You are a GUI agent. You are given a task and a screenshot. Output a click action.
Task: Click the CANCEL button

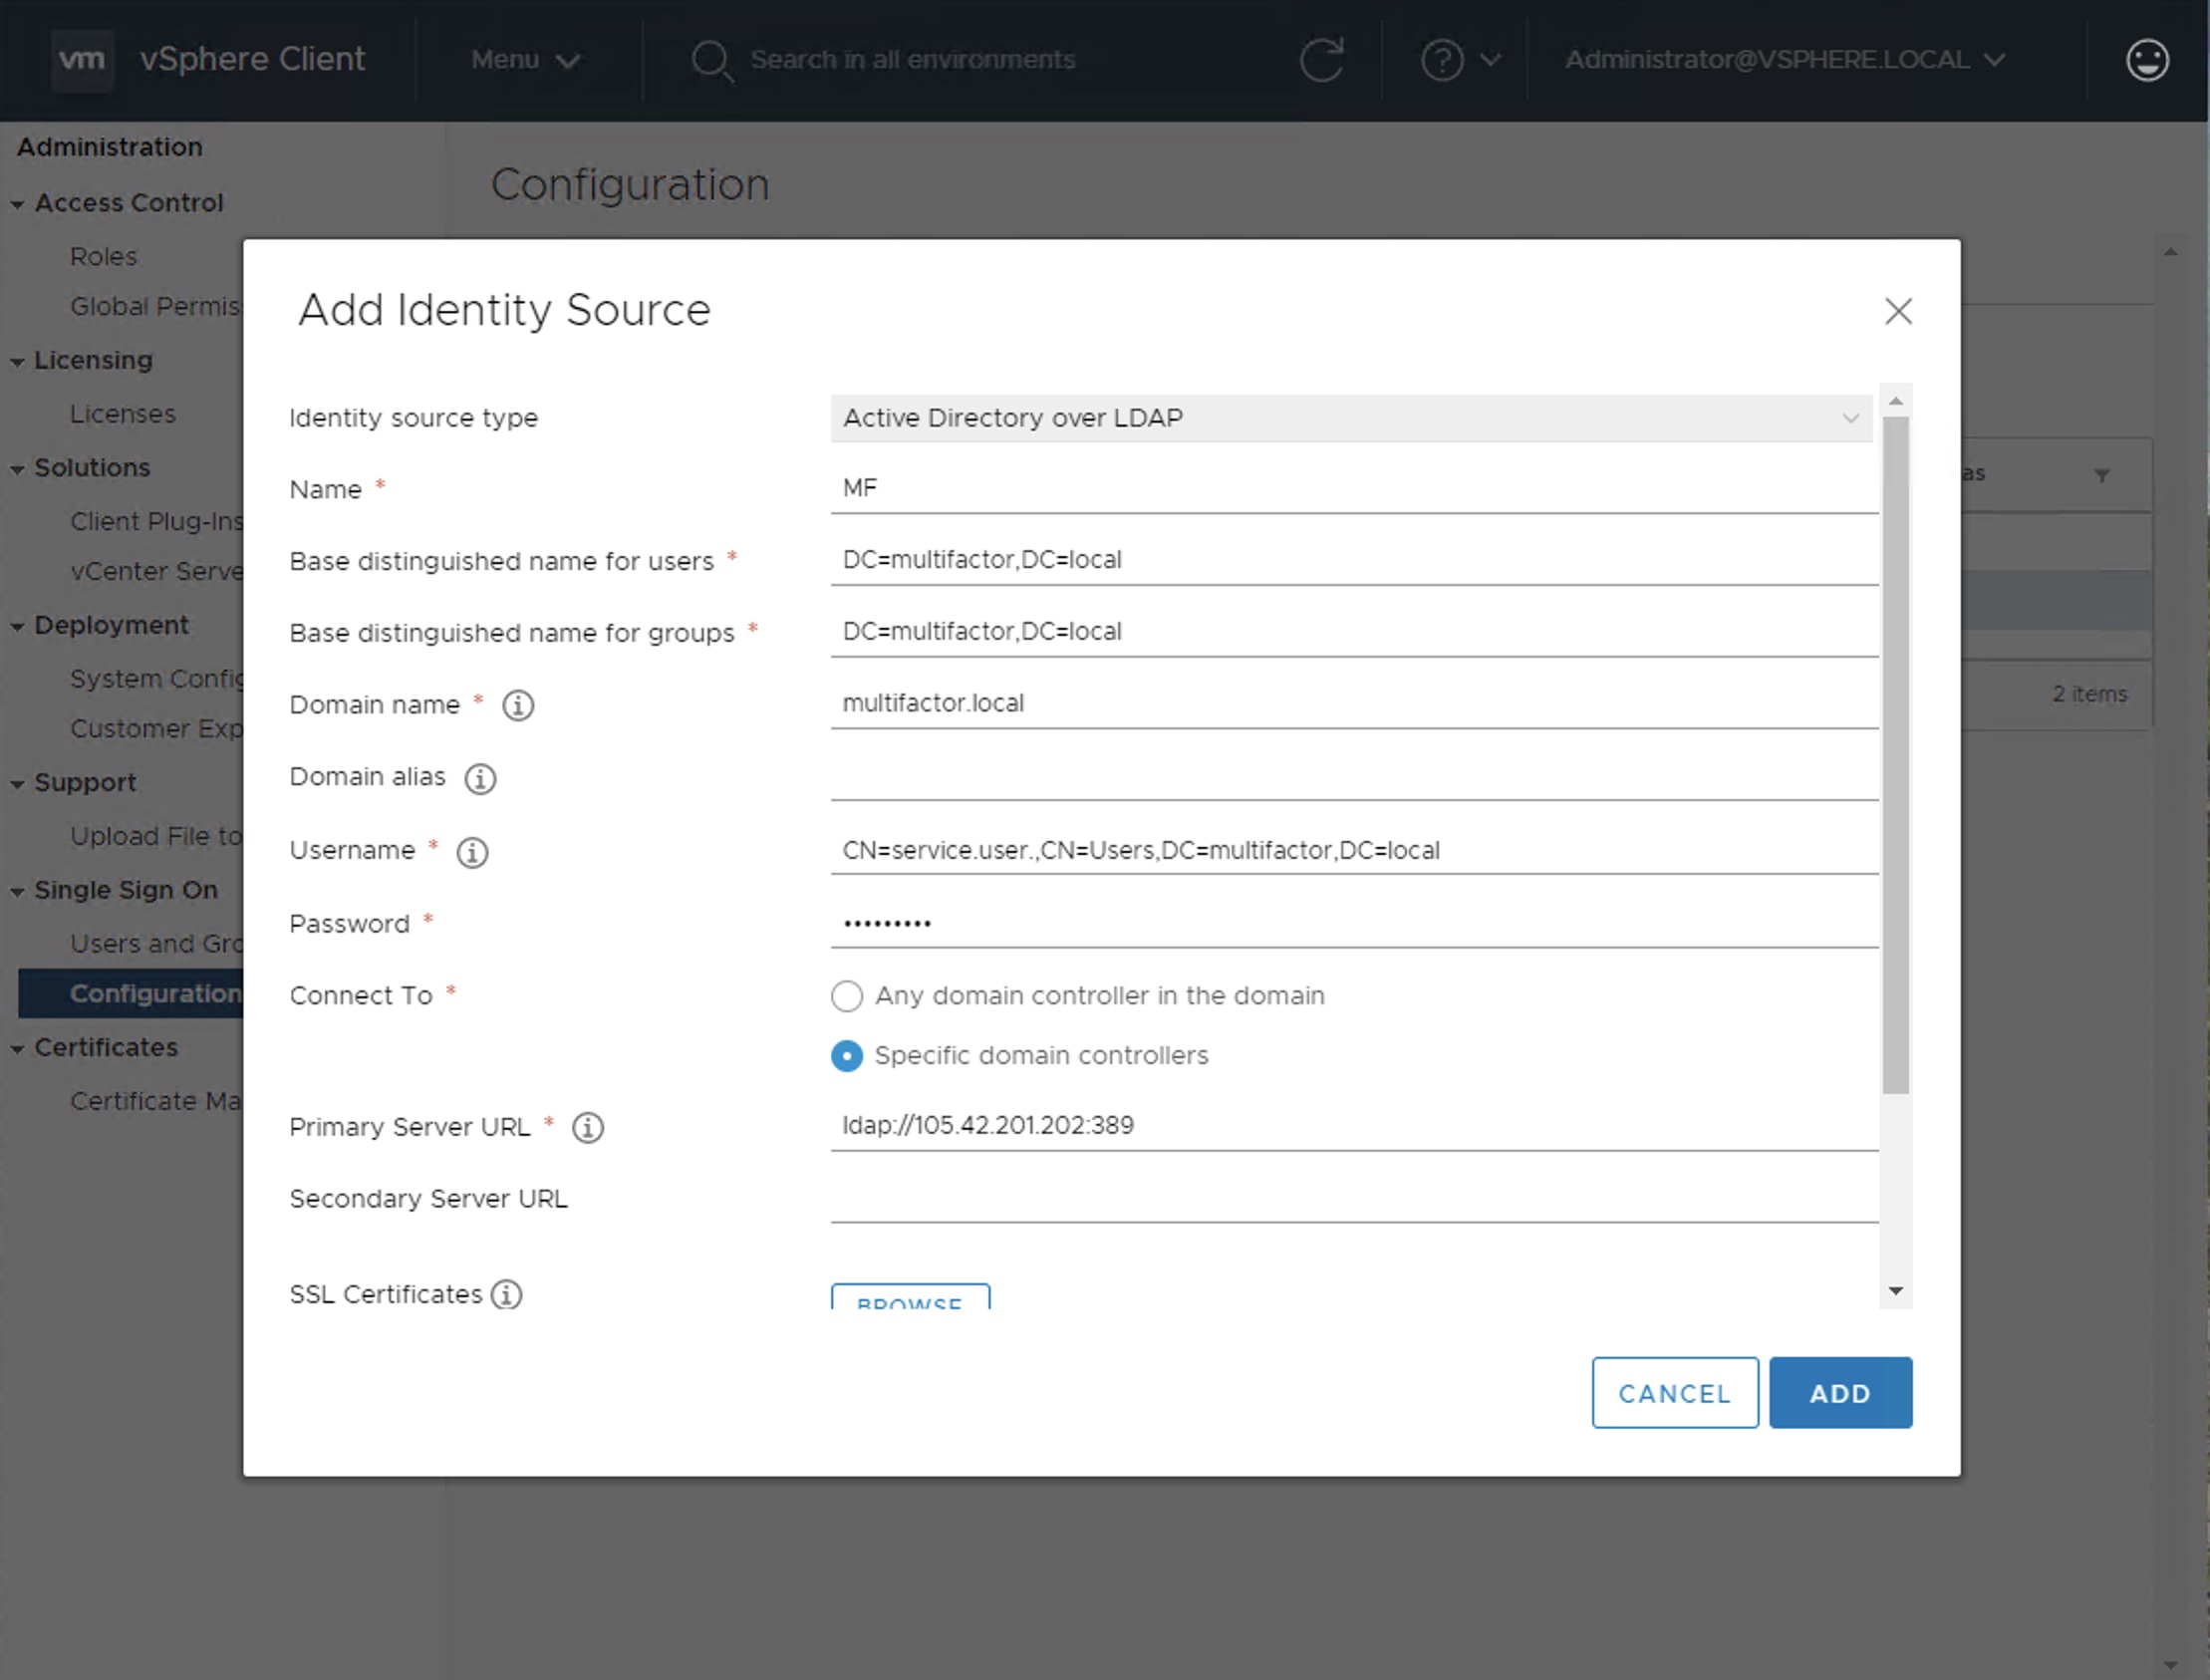tap(1674, 1392)
